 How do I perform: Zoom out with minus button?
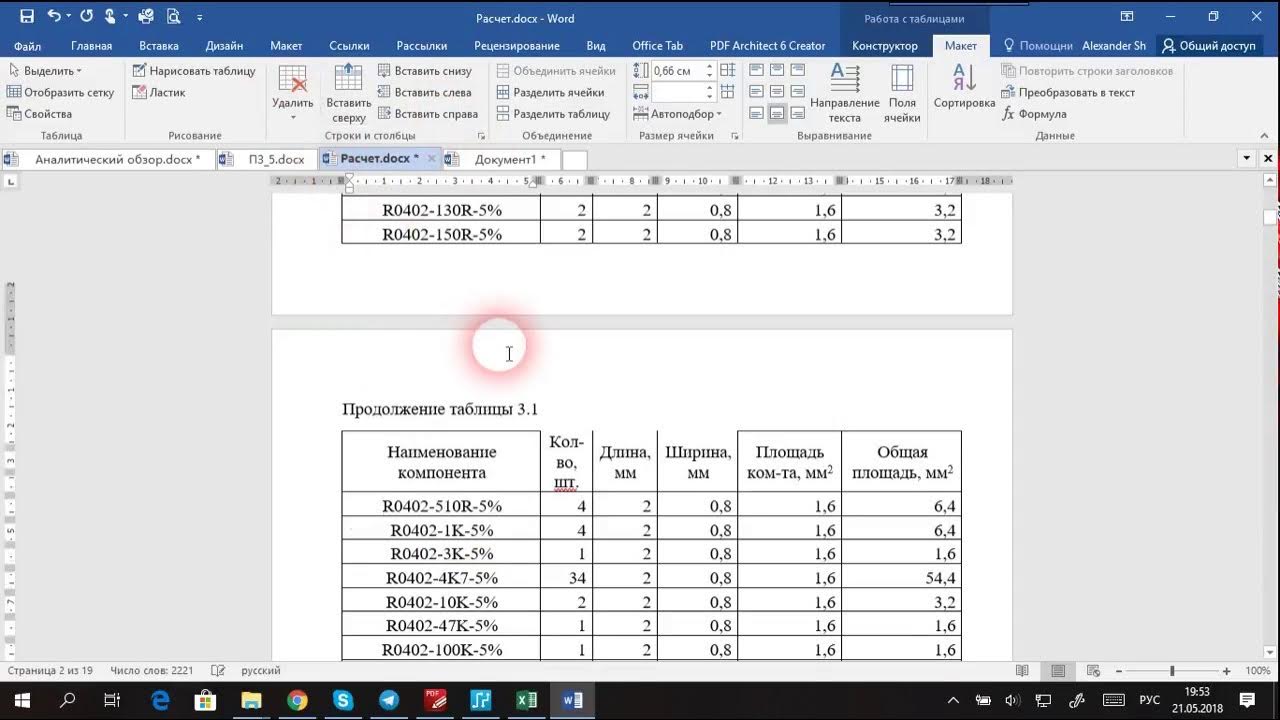tap(1119, 671)
